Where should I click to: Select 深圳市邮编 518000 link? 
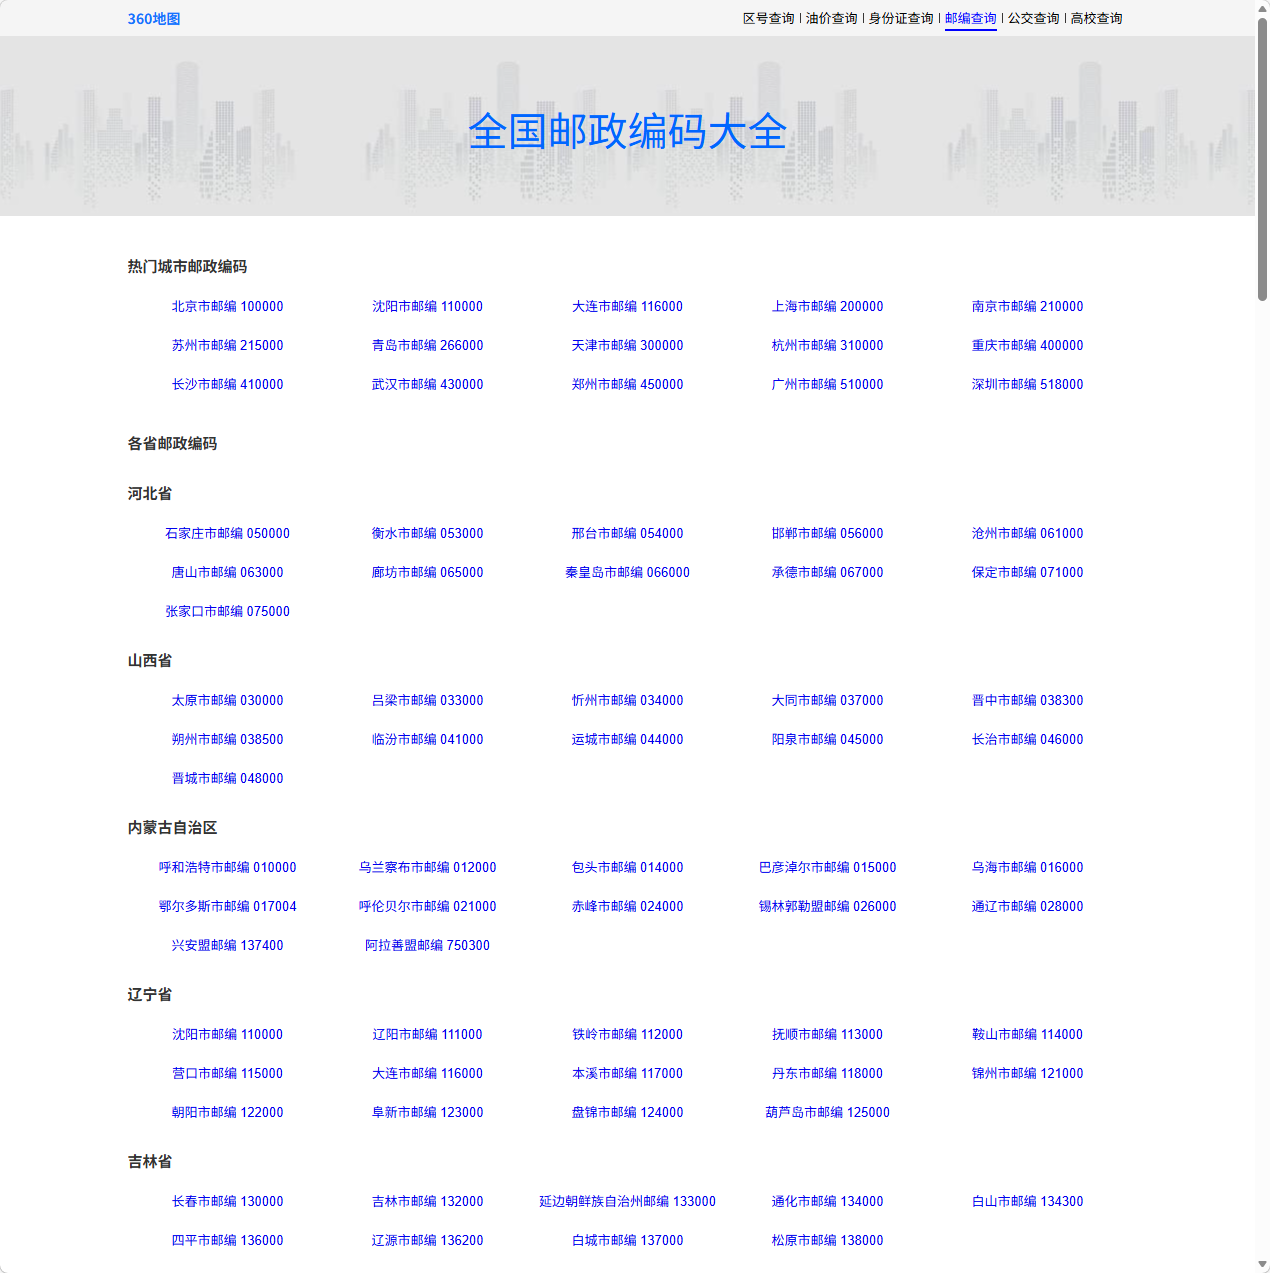[x=1027, y=385]
